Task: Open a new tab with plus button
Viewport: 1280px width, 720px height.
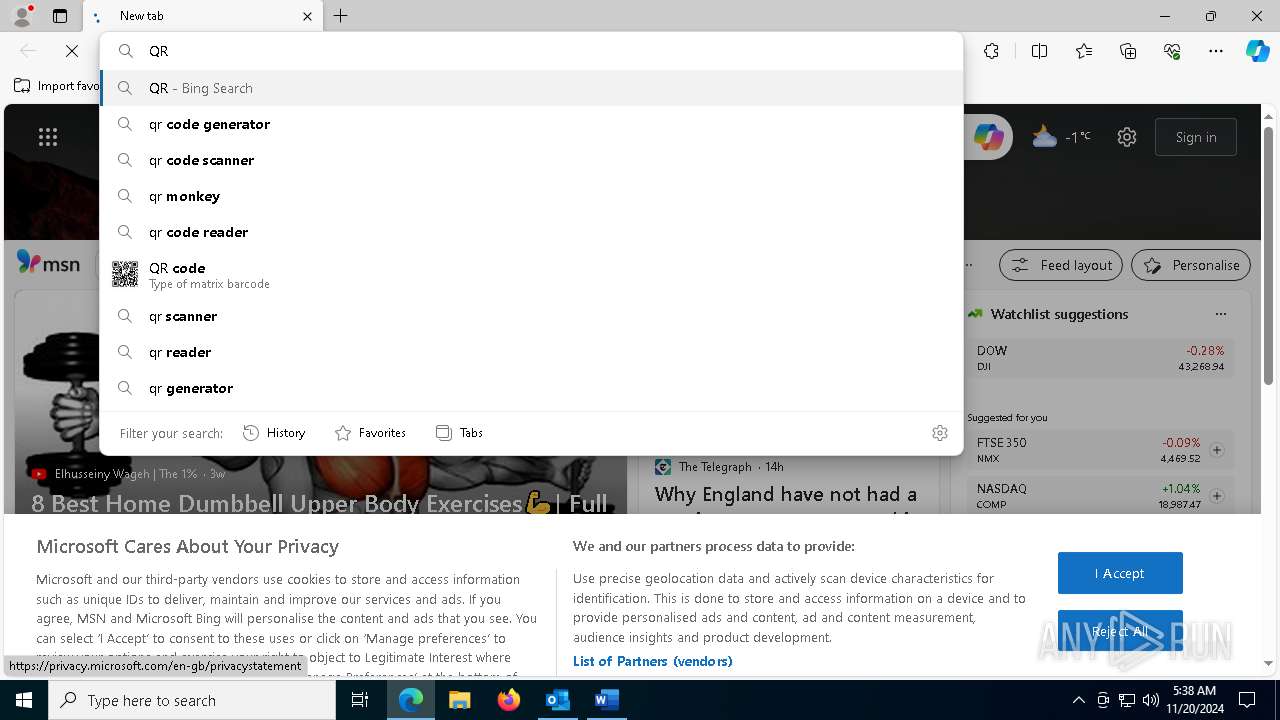Action: [x=341, y=16]
